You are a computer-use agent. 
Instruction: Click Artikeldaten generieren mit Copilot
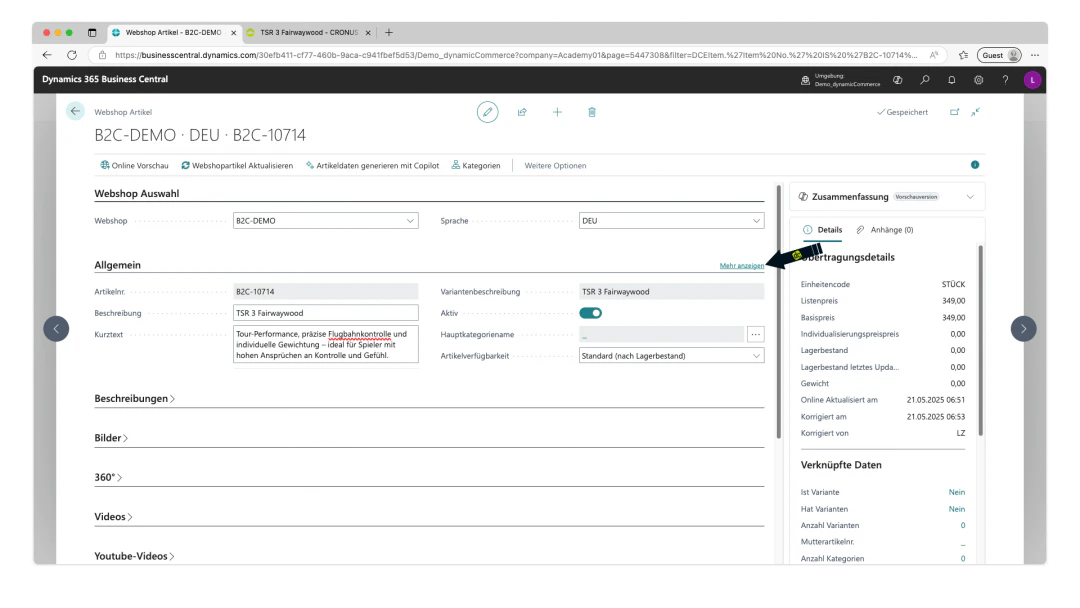(373, 165)
